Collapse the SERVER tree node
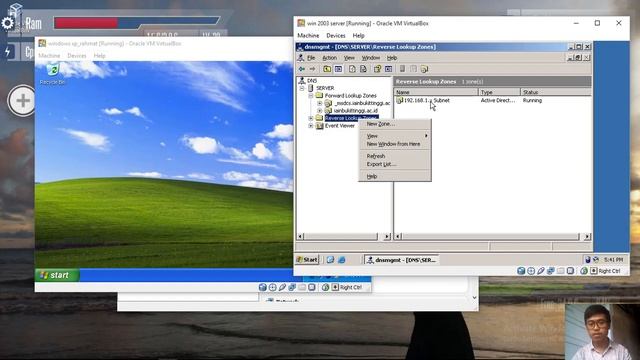Image resolution: width=640 pixels, height=360 pixels. click(302, 88)
